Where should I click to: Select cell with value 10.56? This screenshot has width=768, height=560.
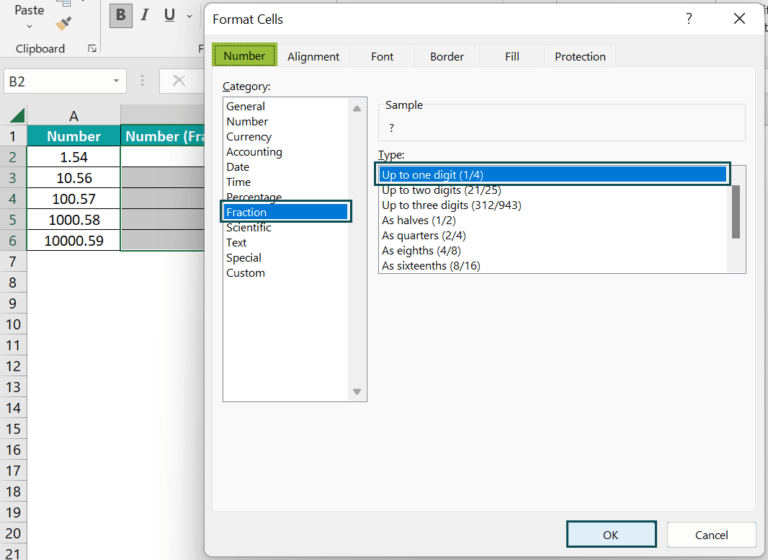(x=73, y=178)
